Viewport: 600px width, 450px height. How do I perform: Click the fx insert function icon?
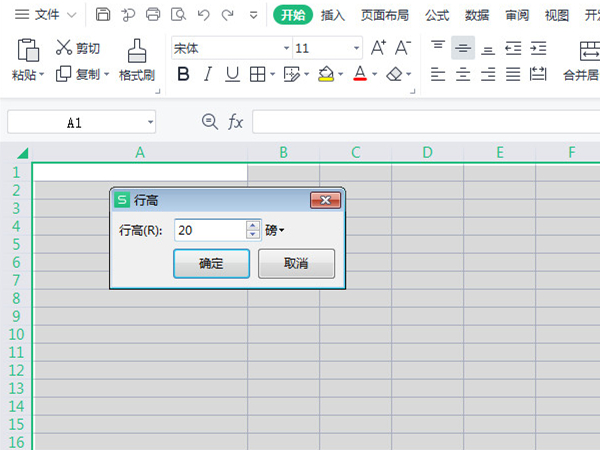(235, 122)
